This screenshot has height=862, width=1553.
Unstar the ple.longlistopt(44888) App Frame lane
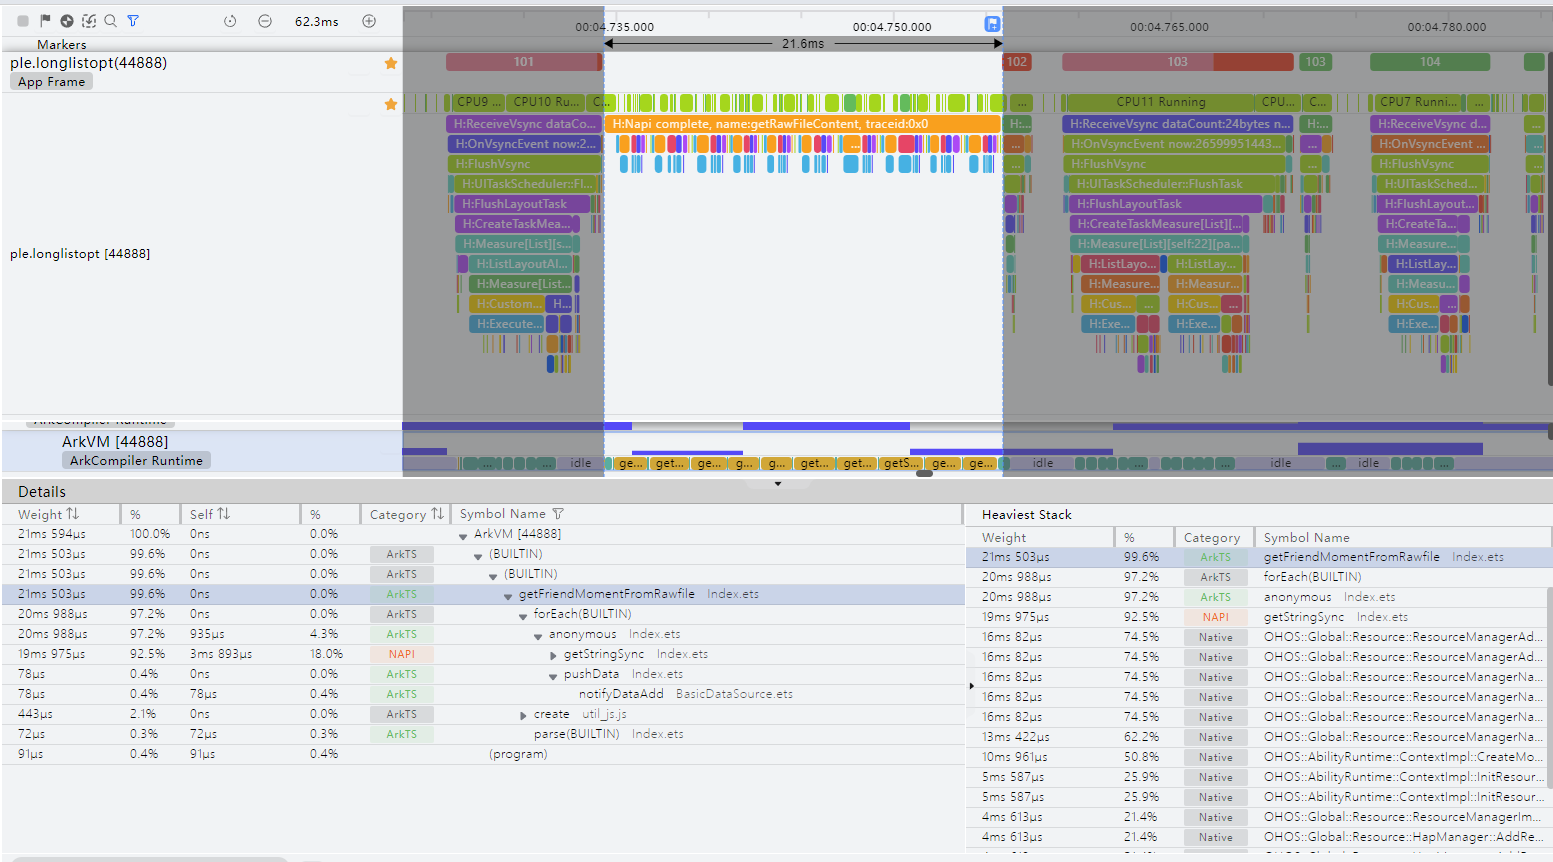click(x=391, y=63)
